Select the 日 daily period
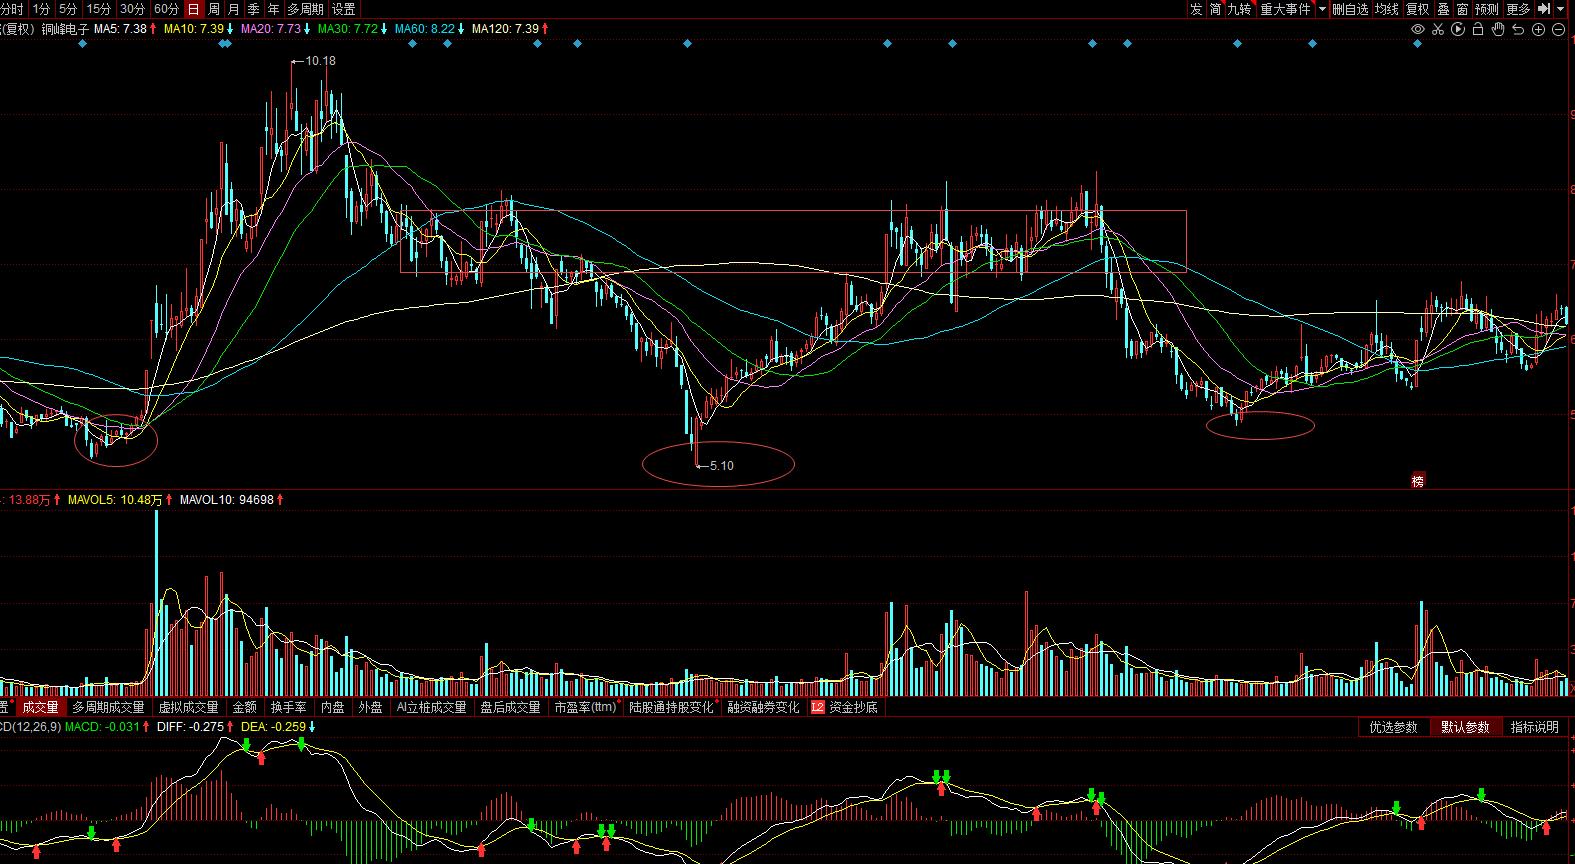The image size is (1575, 864). pos(194,9)
